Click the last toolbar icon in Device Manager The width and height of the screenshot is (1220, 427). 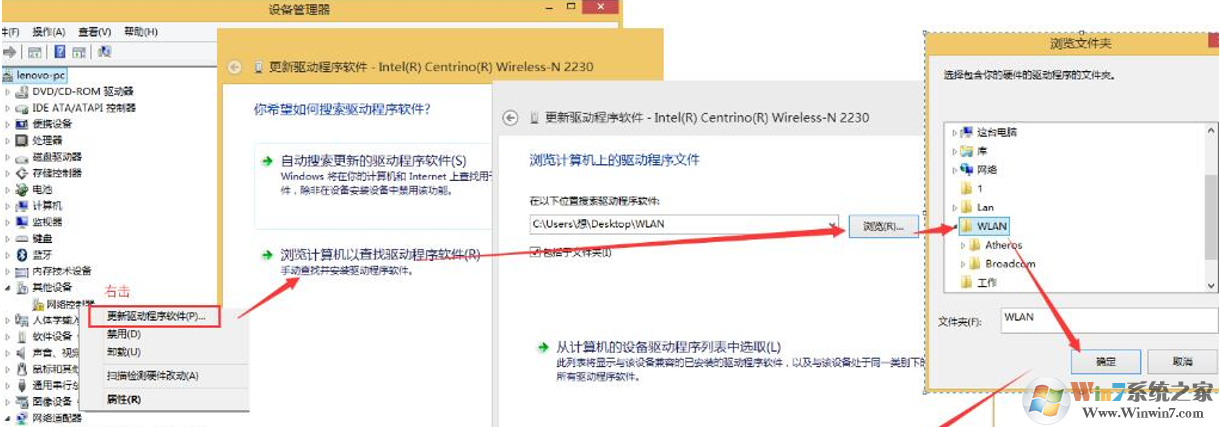tap(104, 51)
